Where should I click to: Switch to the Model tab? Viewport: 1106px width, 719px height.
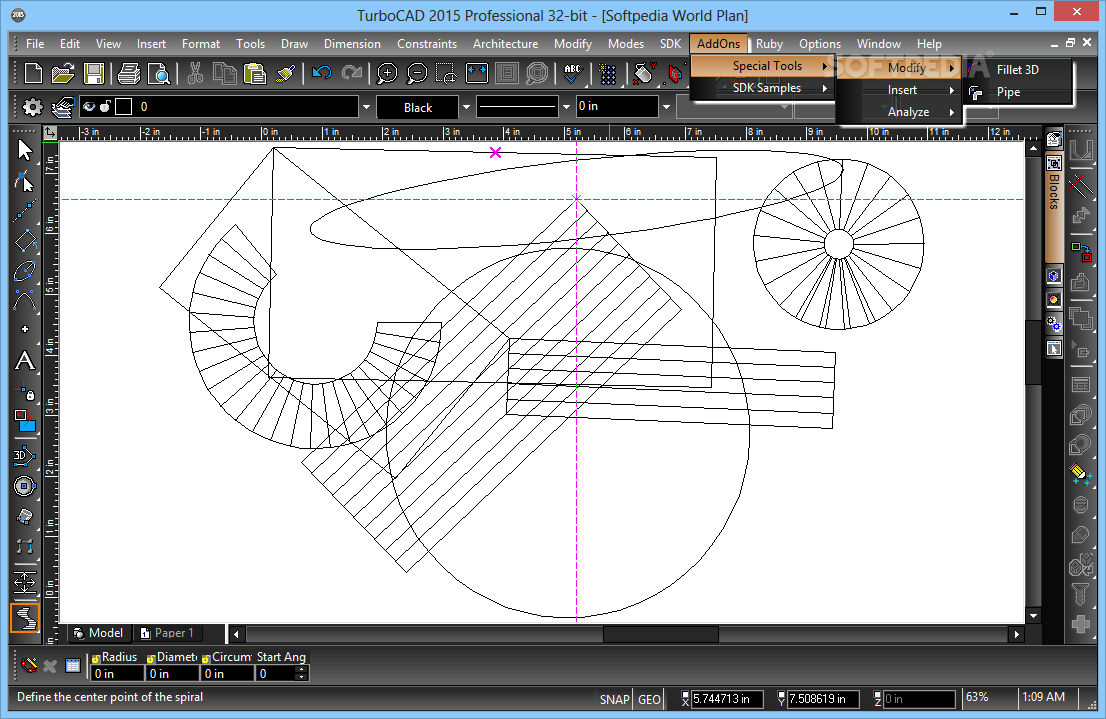(x=99, y=633)
